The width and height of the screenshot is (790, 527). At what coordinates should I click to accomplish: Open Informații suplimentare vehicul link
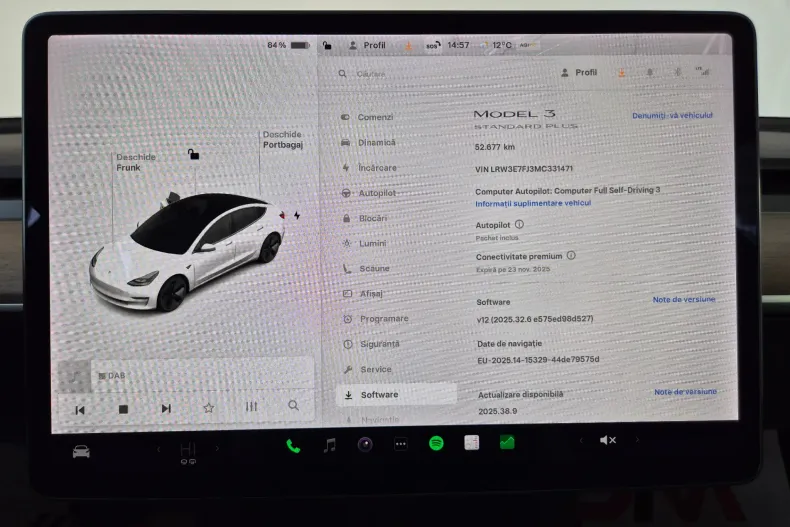coord(533,203)
